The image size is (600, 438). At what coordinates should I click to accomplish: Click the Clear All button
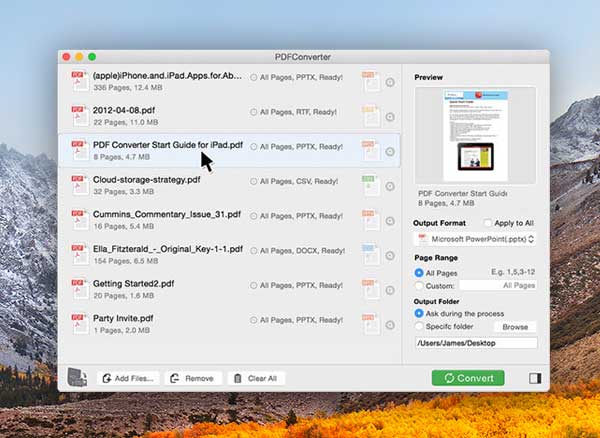pyautogui.click(x=256, y=378)
